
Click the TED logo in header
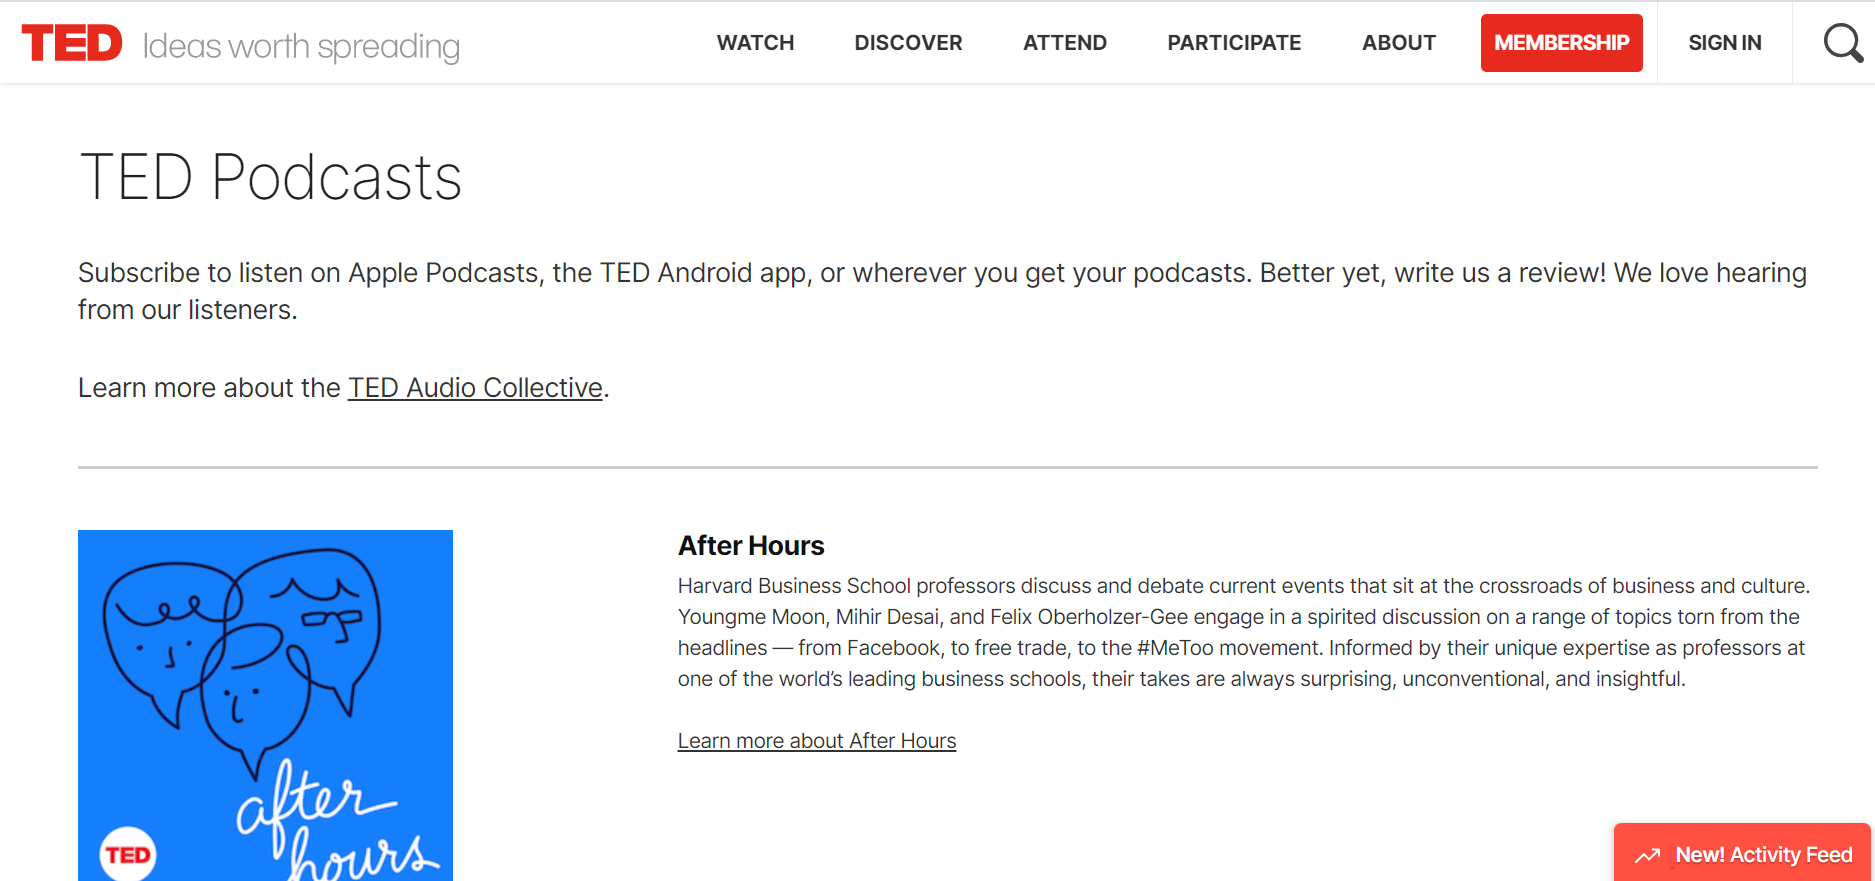[x=72, y=43]
